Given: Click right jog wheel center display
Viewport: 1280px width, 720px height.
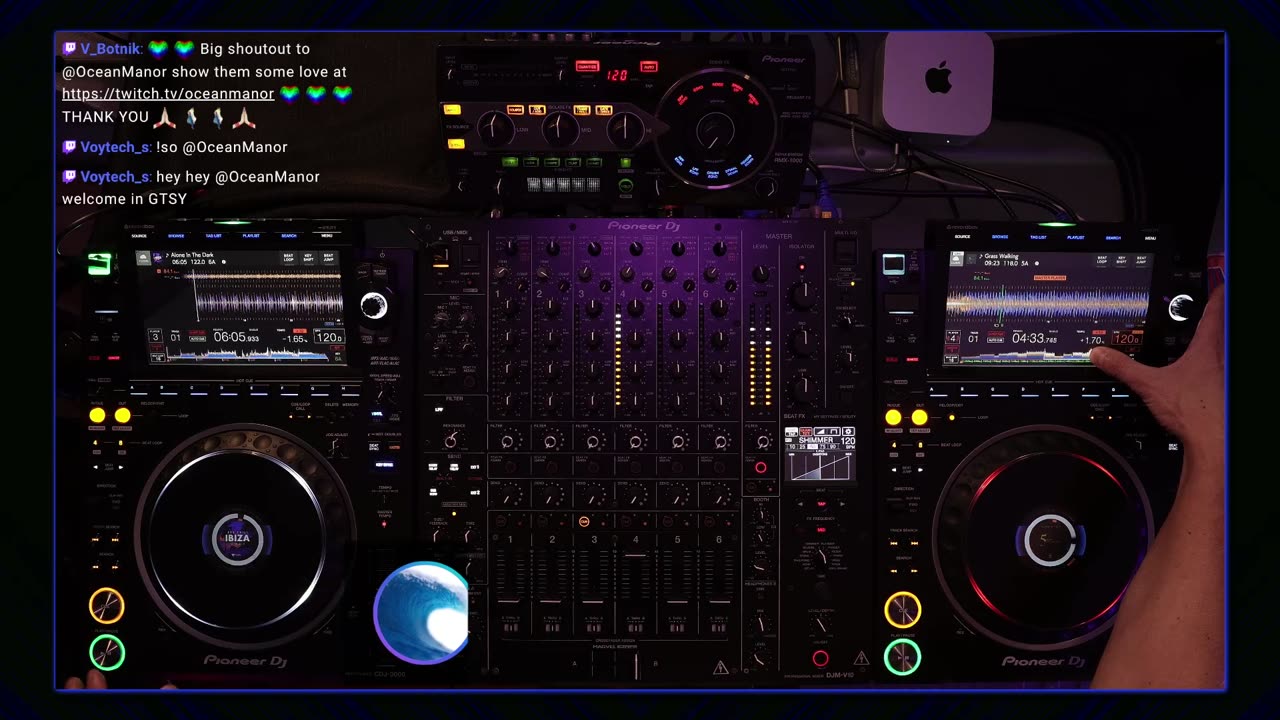Looking at the screenshot, I should 1050,540.
